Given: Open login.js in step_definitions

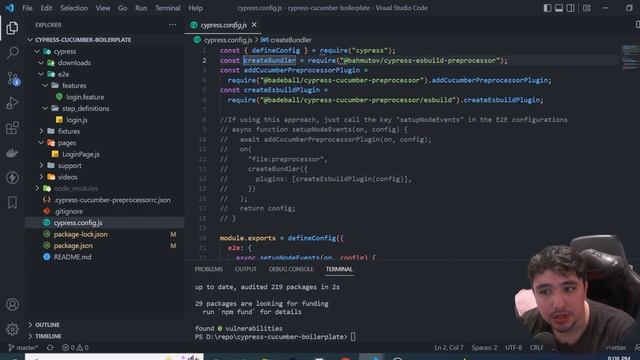Looking at the screenshot, I should pos(77,120).
